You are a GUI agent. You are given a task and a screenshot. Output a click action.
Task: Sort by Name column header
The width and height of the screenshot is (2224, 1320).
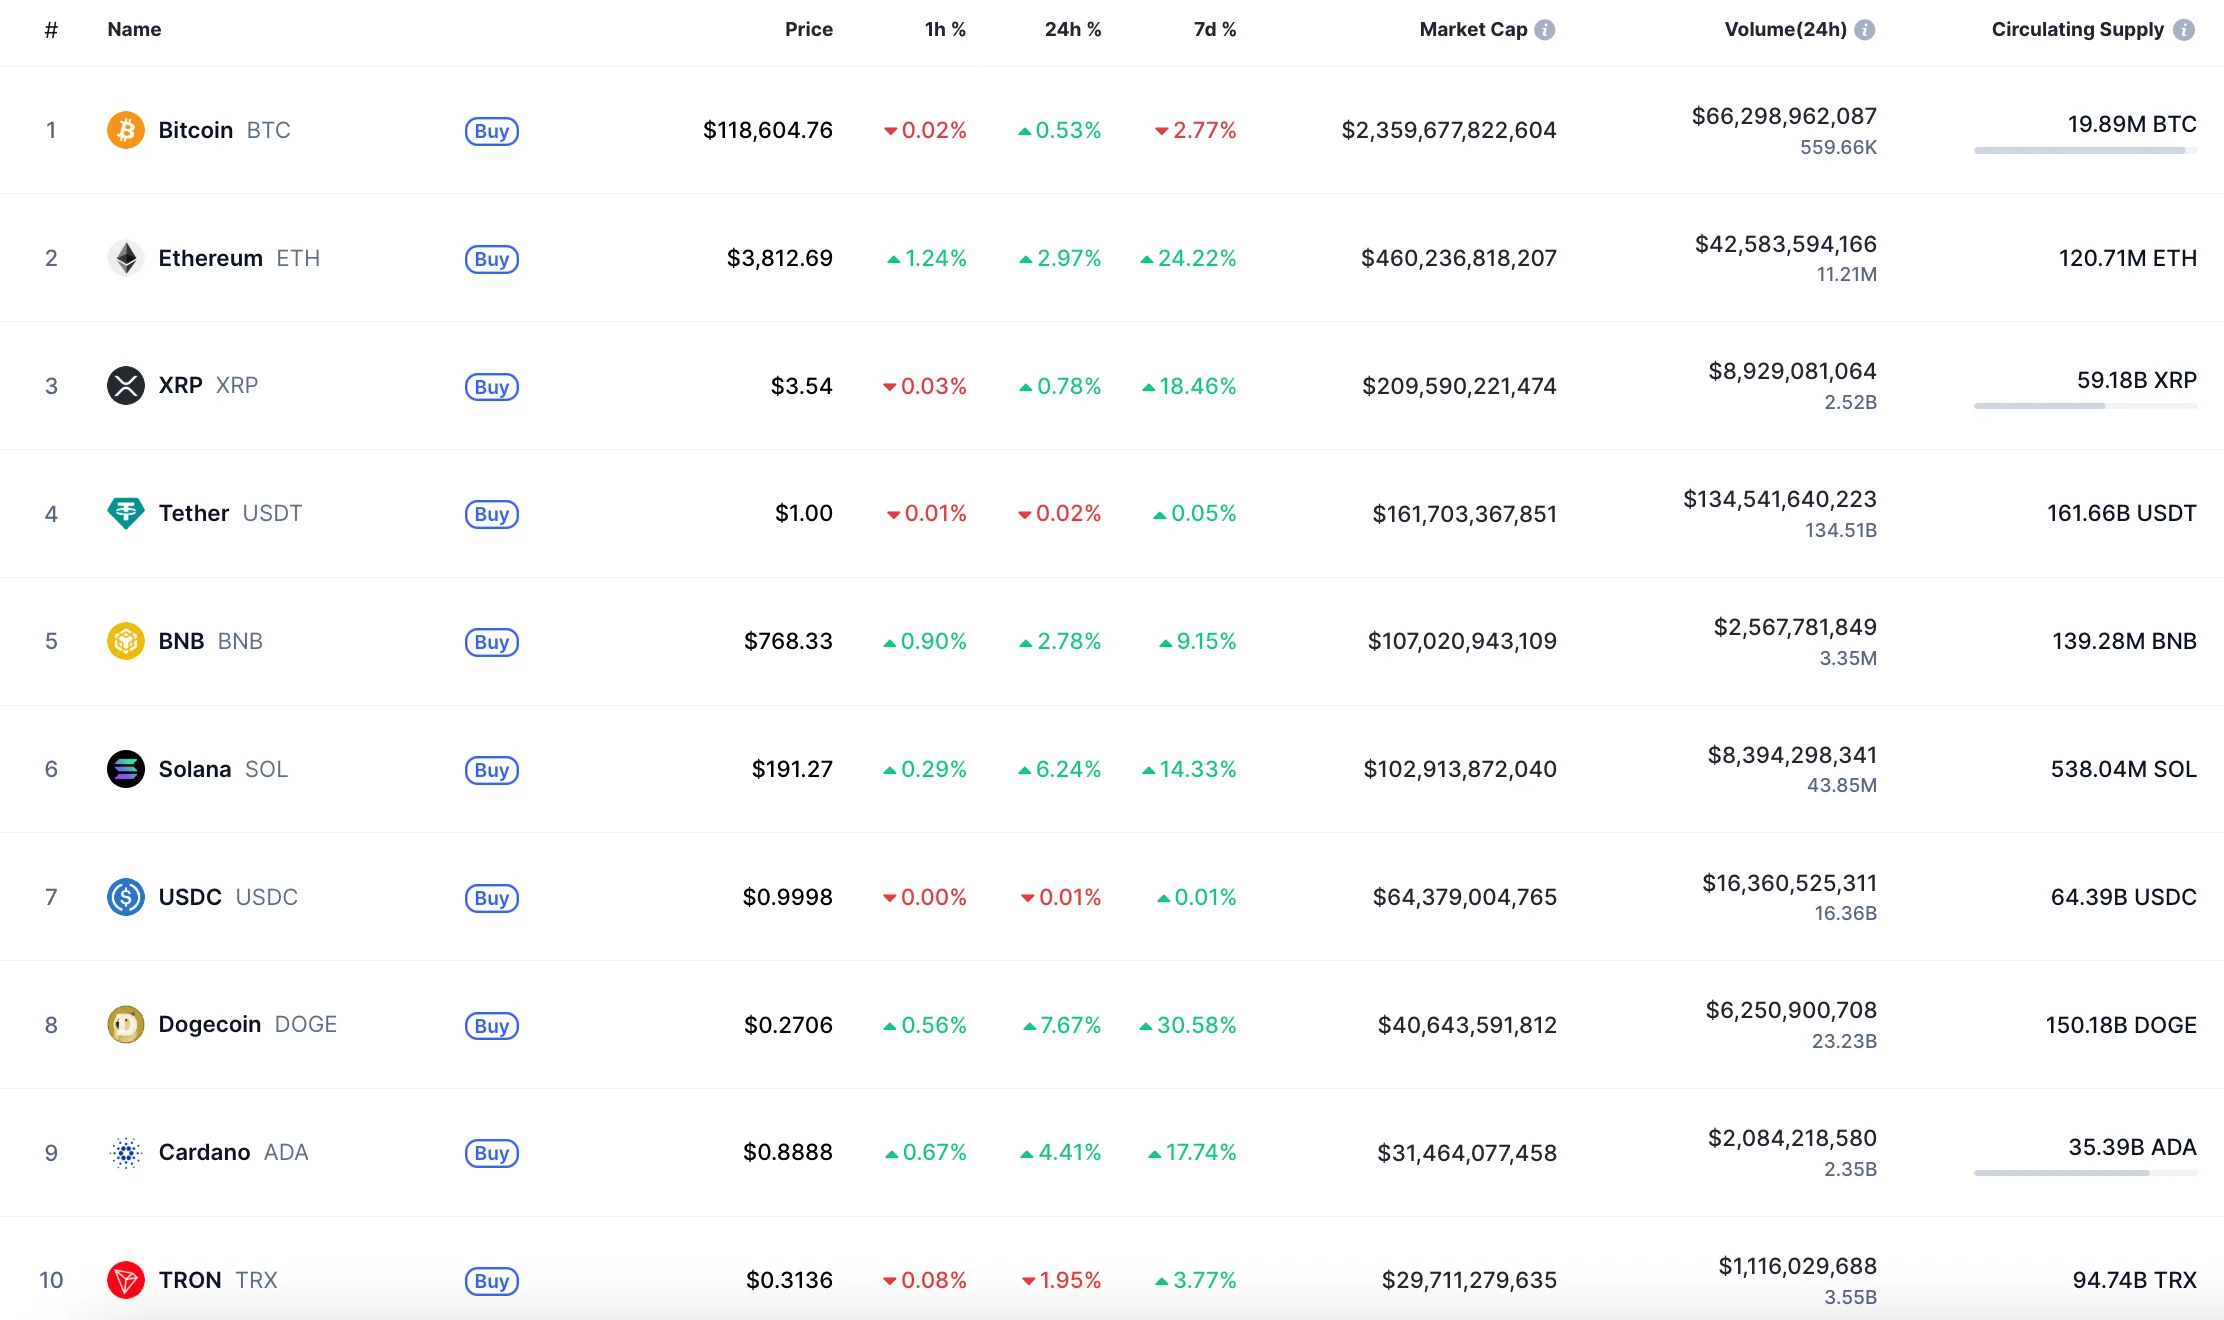pyautogui.click(x=134, y=30)
